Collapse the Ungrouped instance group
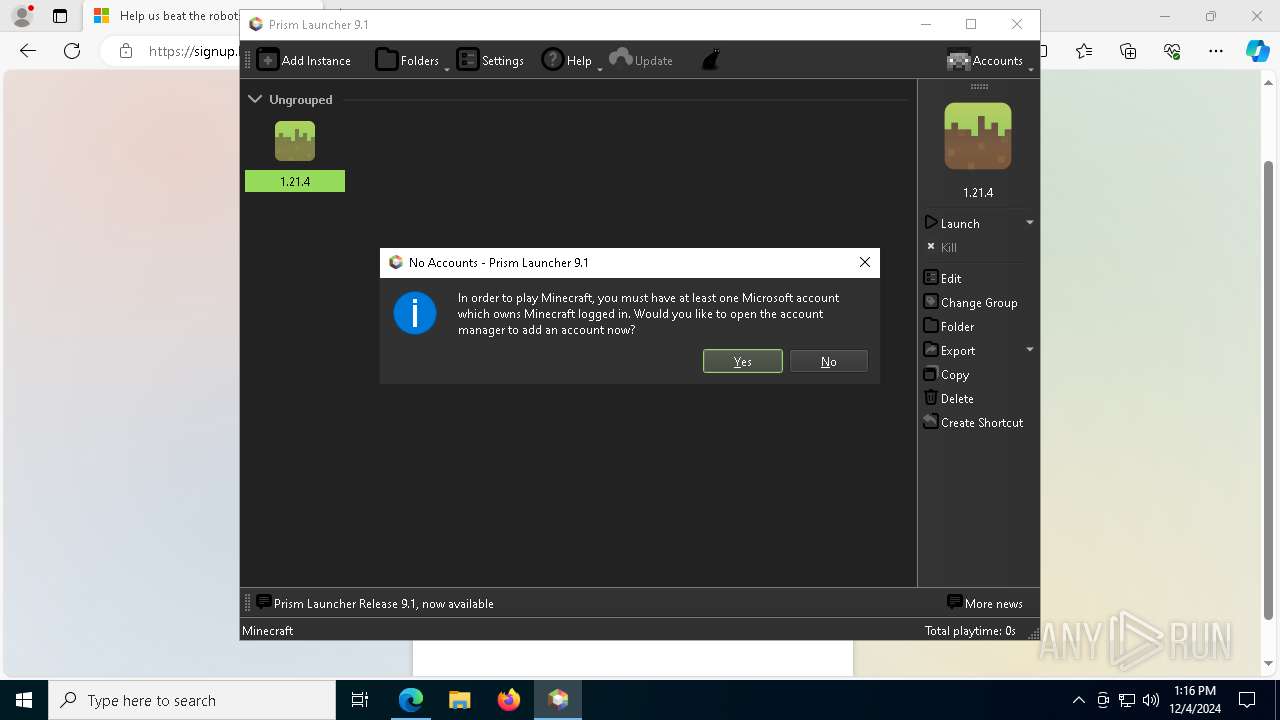Viewport: 1280px width, 720px height. tap(255, 99)
